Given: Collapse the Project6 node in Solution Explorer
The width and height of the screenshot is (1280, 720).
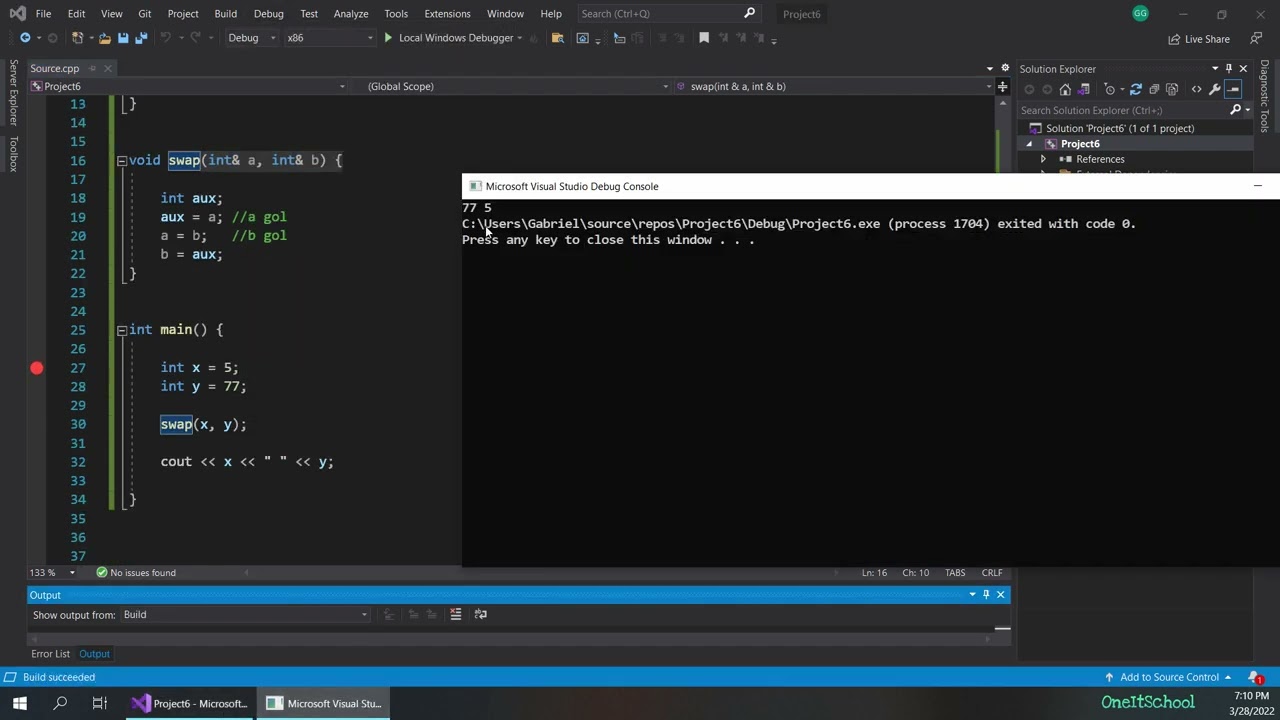Looking at the screenshot, I should coord(1029,144).
